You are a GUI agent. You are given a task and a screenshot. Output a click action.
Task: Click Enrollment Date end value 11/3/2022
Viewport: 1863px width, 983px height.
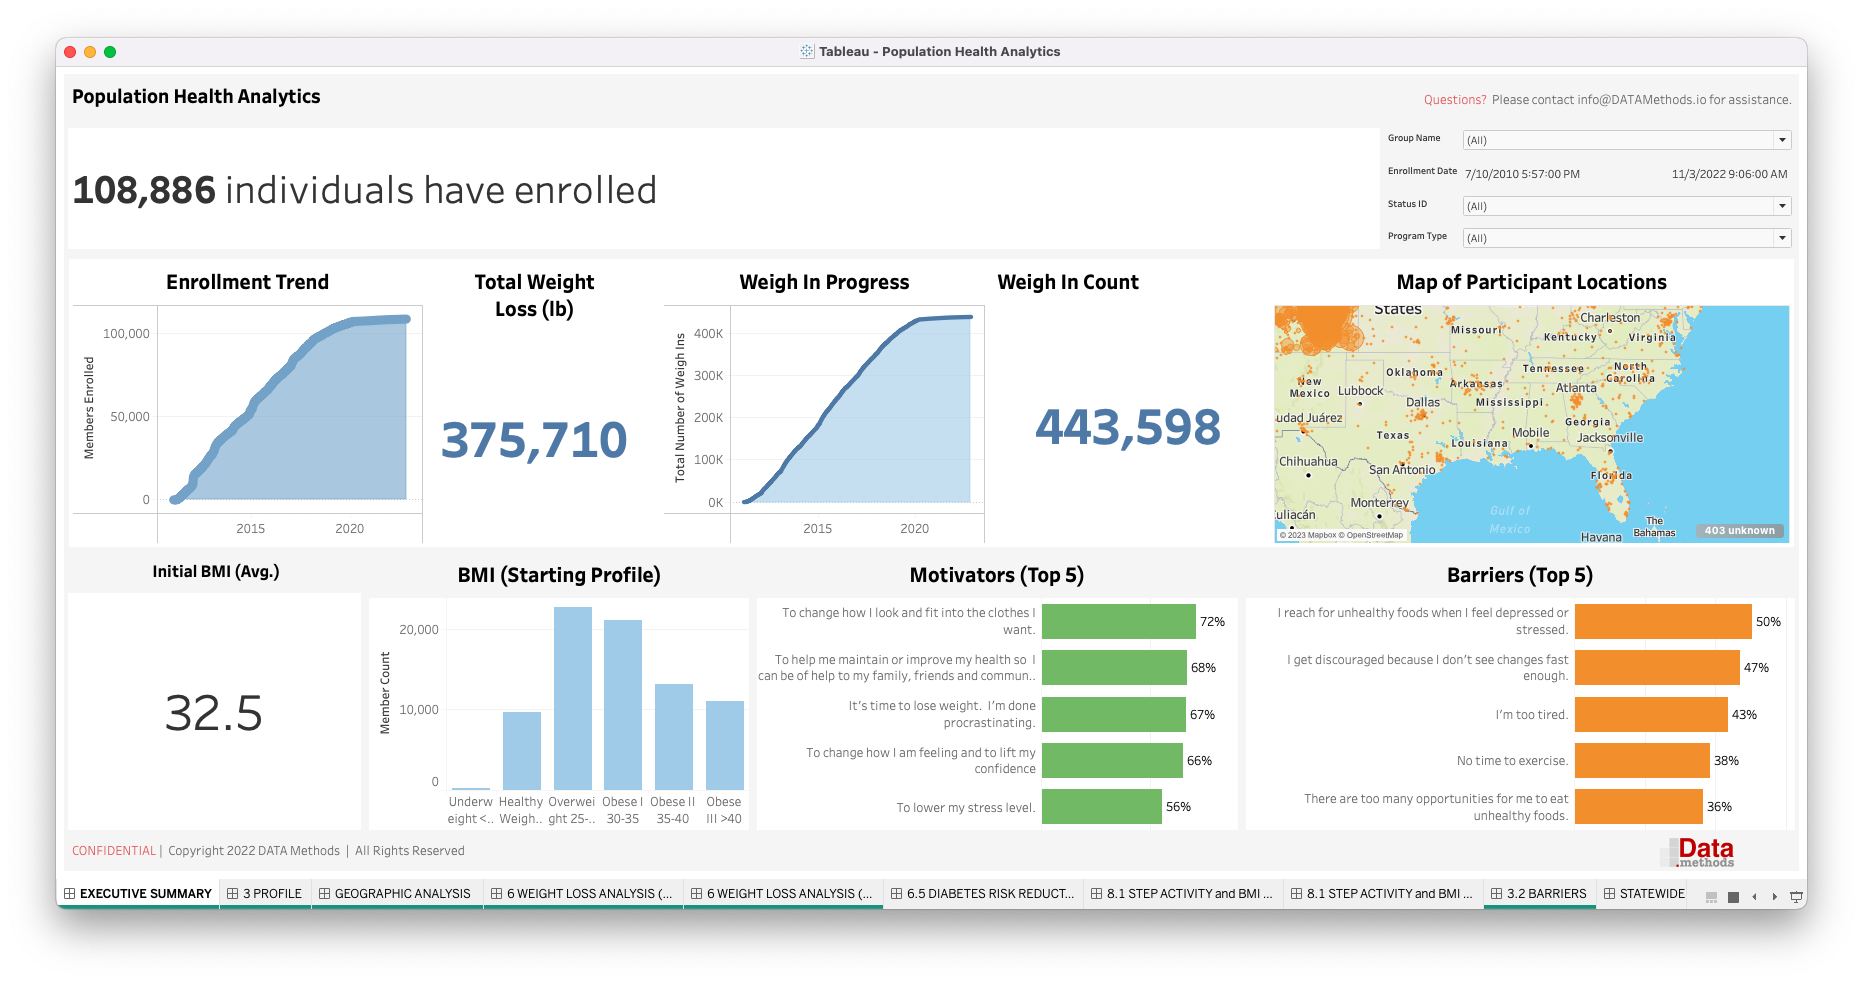point(1729,174)
